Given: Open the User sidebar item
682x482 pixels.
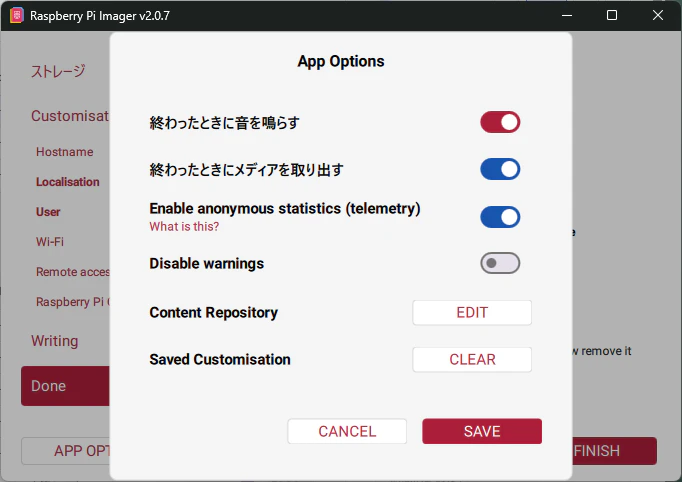Looking at the screenshot, I should click(x=48, y=212).
